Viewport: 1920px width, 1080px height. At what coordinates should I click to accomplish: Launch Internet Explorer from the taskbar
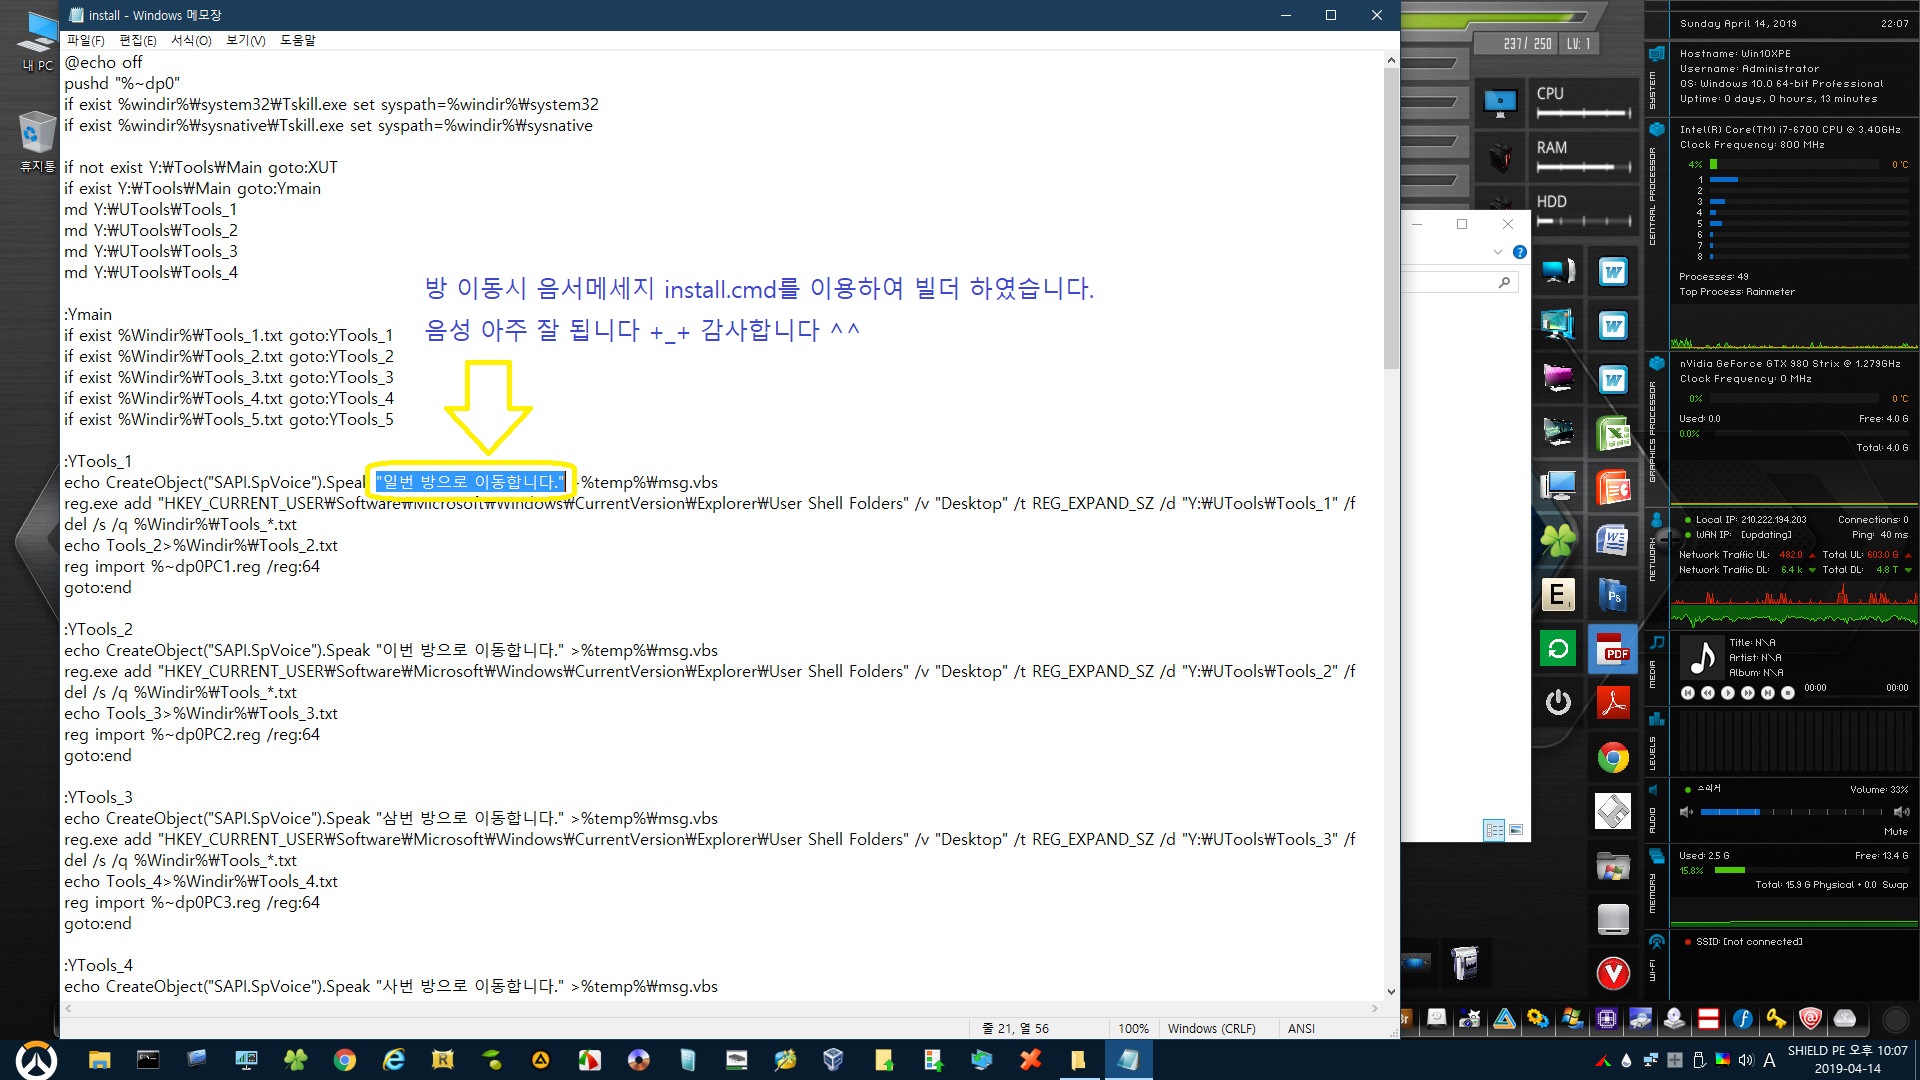tap(394, 1060)
